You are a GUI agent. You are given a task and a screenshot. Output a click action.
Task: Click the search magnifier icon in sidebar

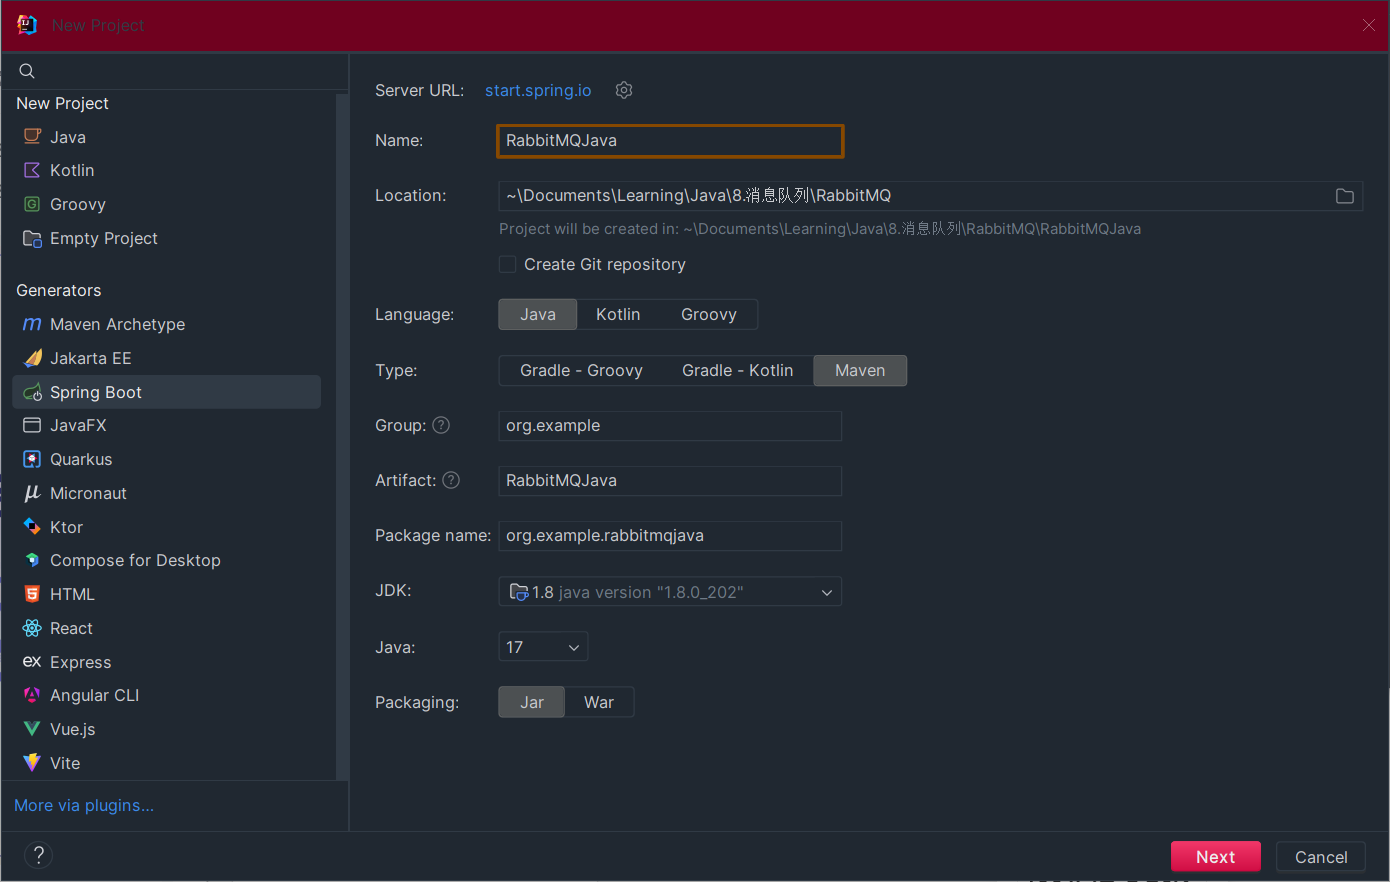[27, 71]
